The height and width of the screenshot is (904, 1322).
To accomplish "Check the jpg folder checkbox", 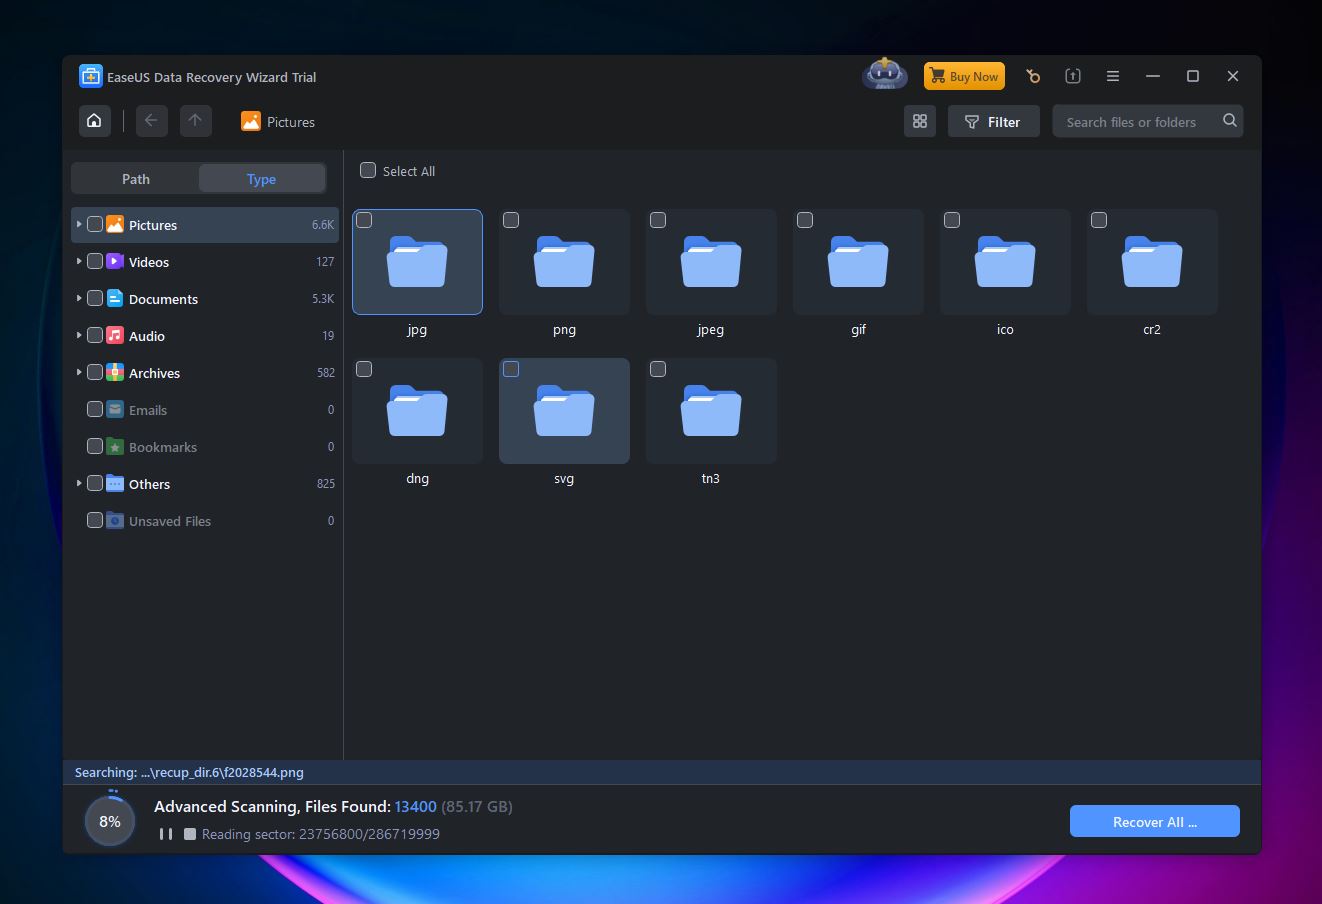I will point(364,220).
